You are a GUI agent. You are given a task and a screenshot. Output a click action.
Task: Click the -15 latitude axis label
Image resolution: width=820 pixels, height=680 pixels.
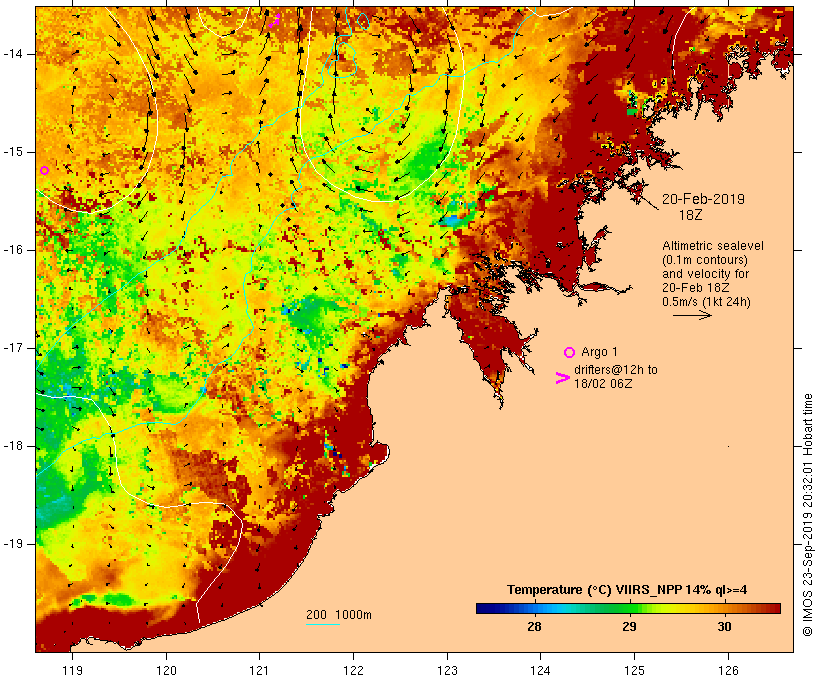click(x=13, y=152)
